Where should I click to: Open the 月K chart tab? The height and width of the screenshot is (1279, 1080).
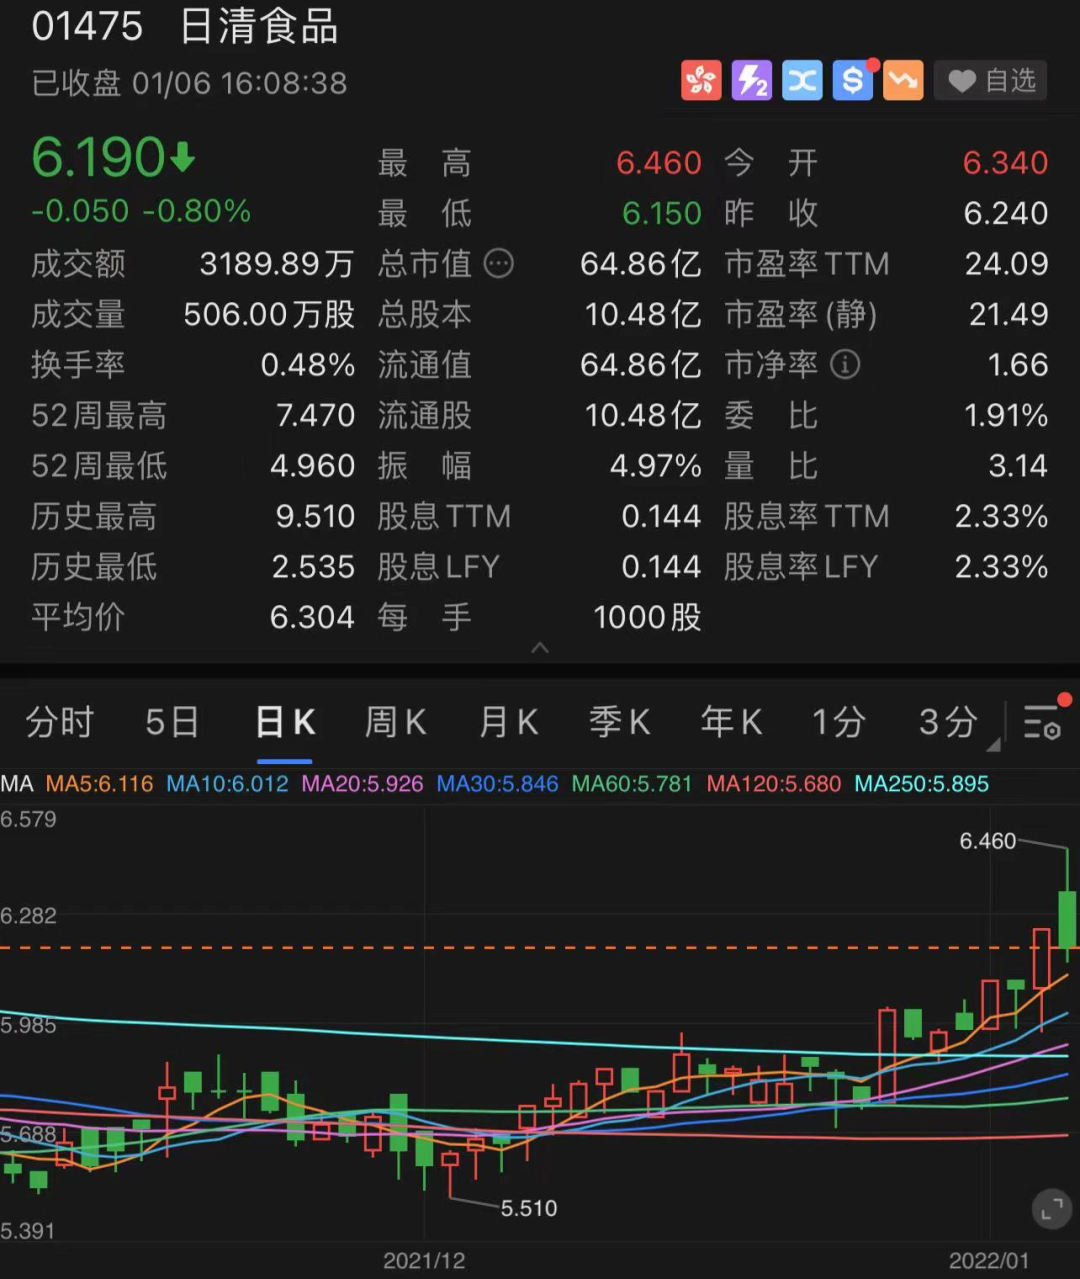509,721
